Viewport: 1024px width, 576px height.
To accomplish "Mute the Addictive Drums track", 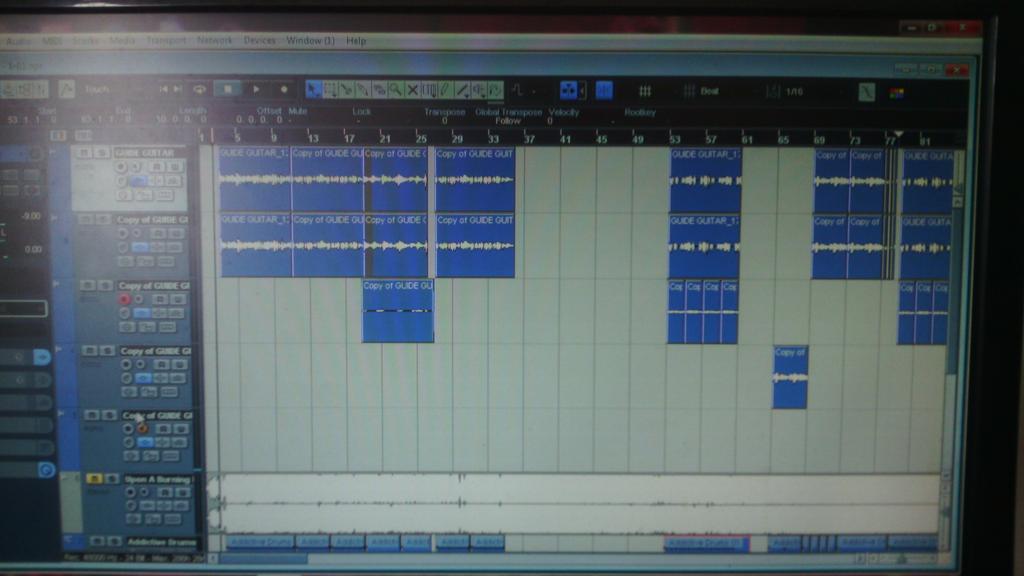I will pos(97,541).
